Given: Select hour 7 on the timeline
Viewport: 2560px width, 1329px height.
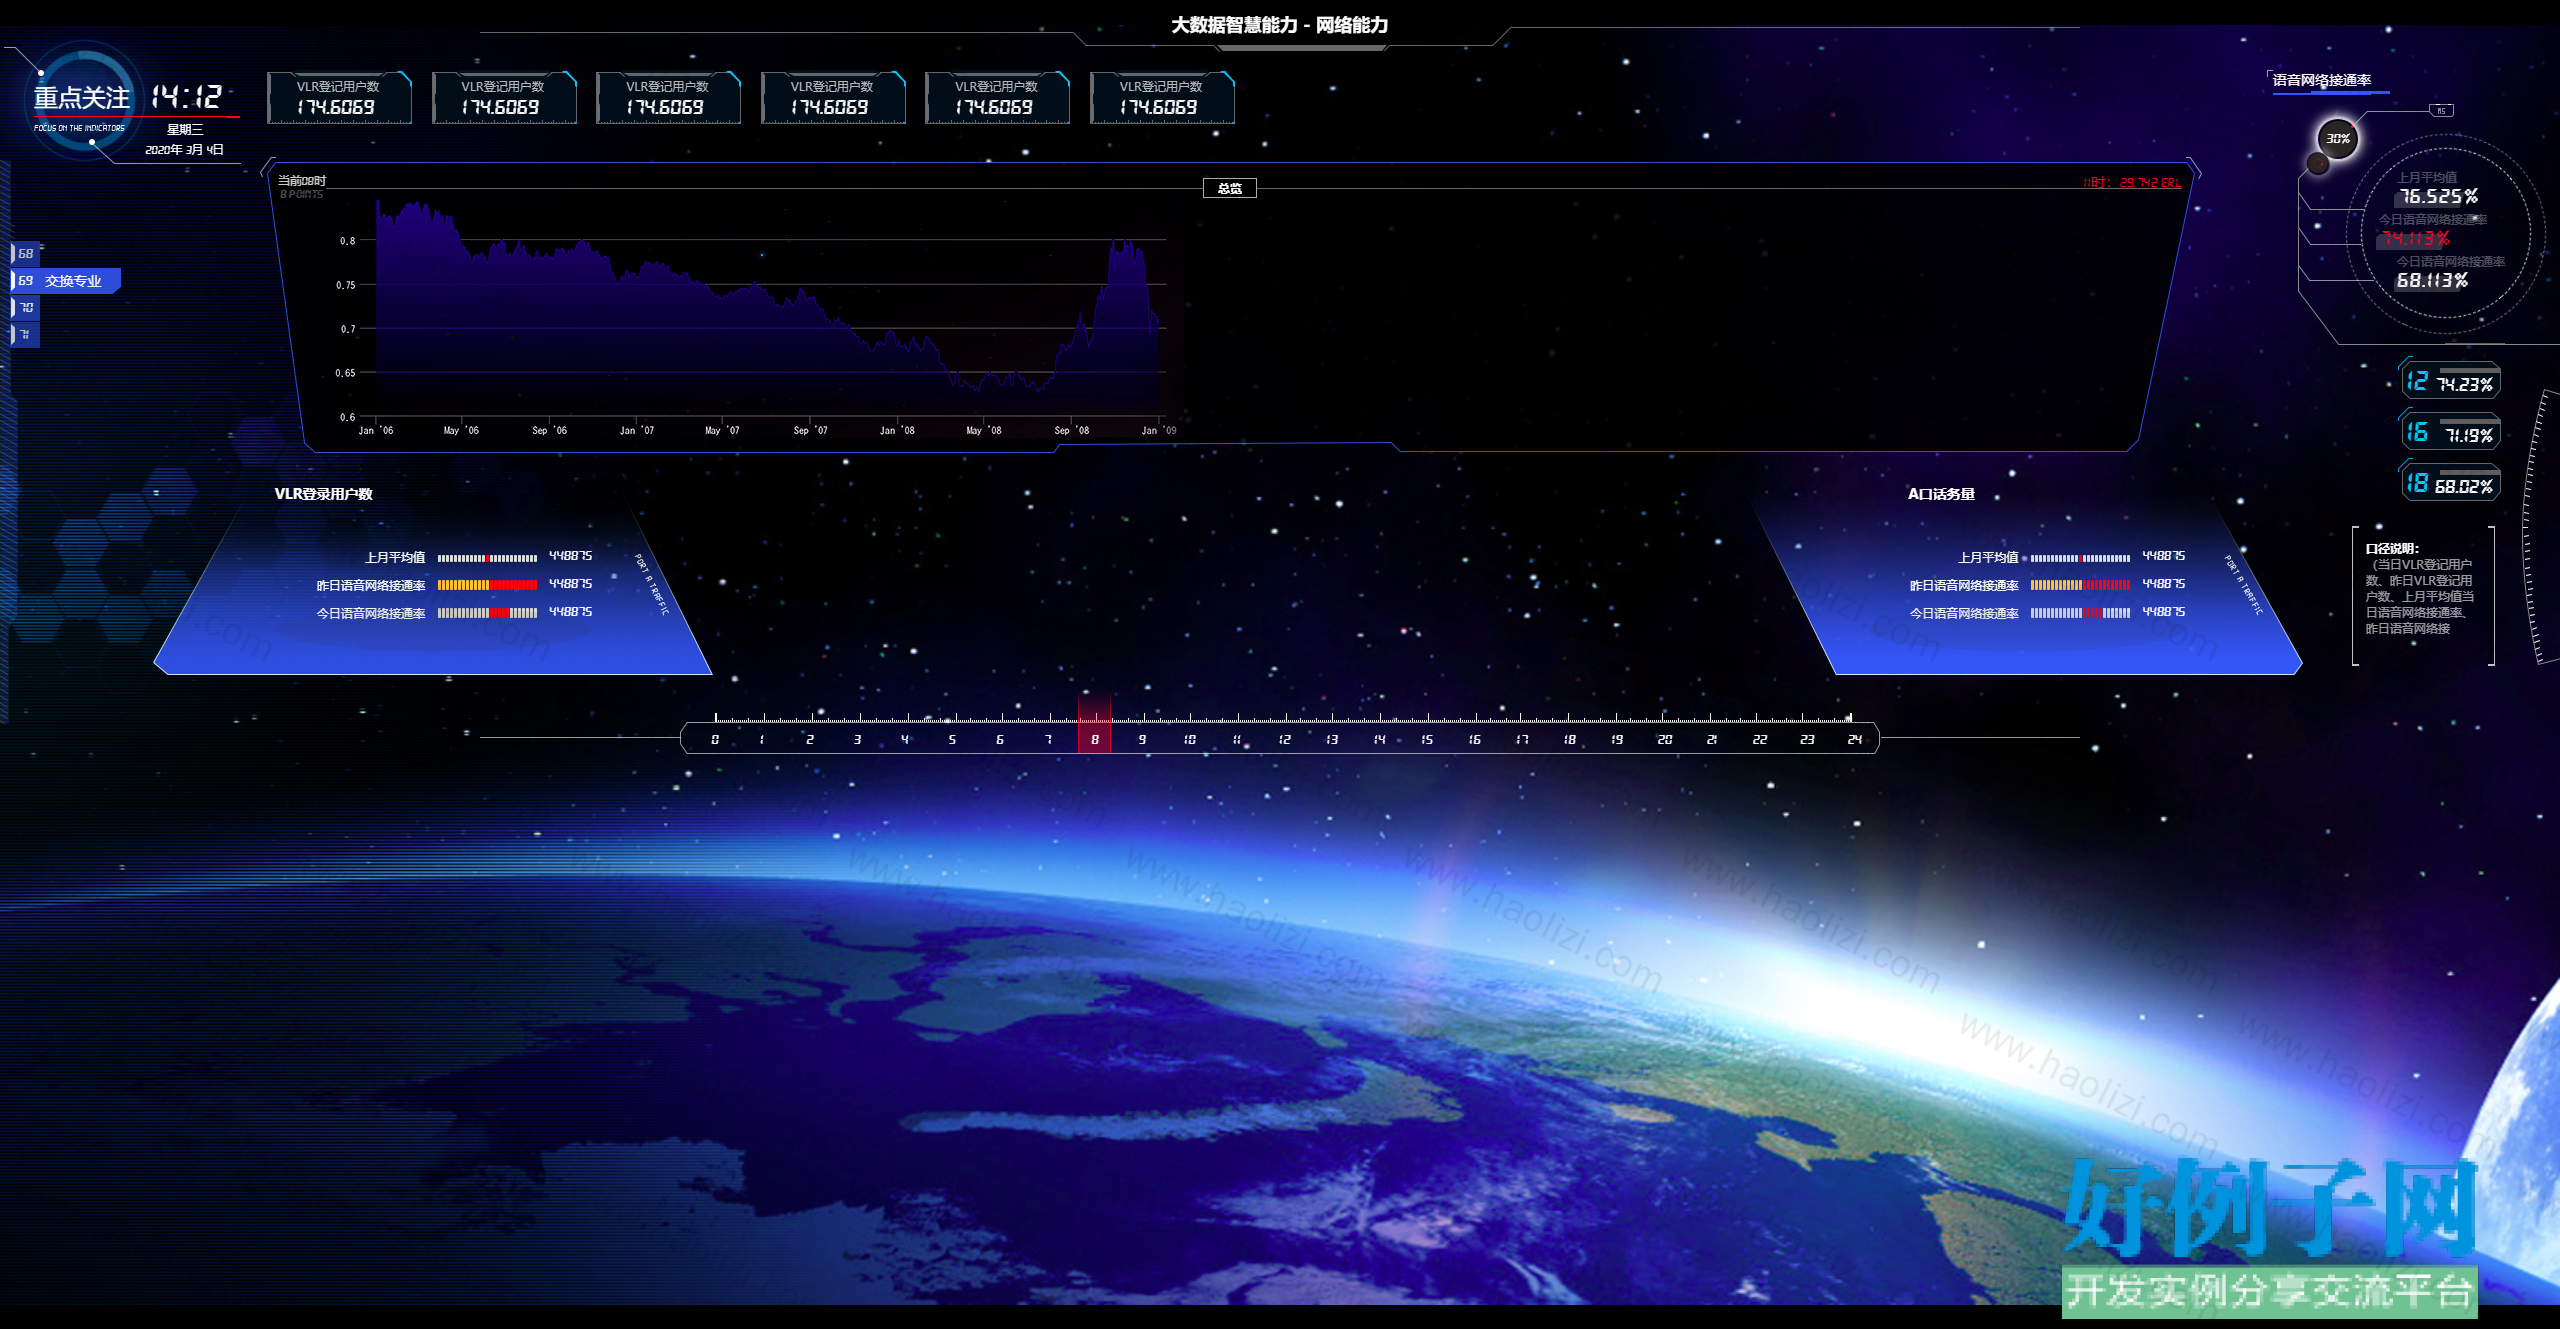Looking at the screenshot, I should point(1047,740).
